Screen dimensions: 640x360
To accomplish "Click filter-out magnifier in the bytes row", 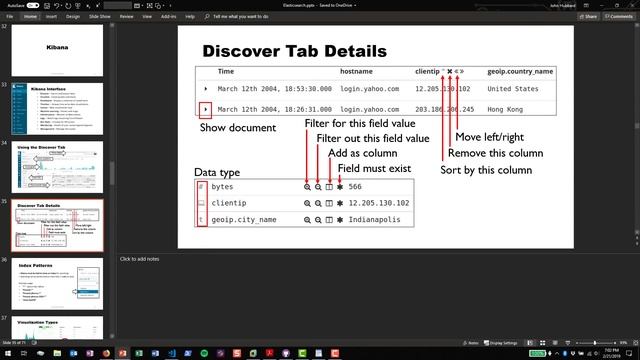I will (318, 187).
